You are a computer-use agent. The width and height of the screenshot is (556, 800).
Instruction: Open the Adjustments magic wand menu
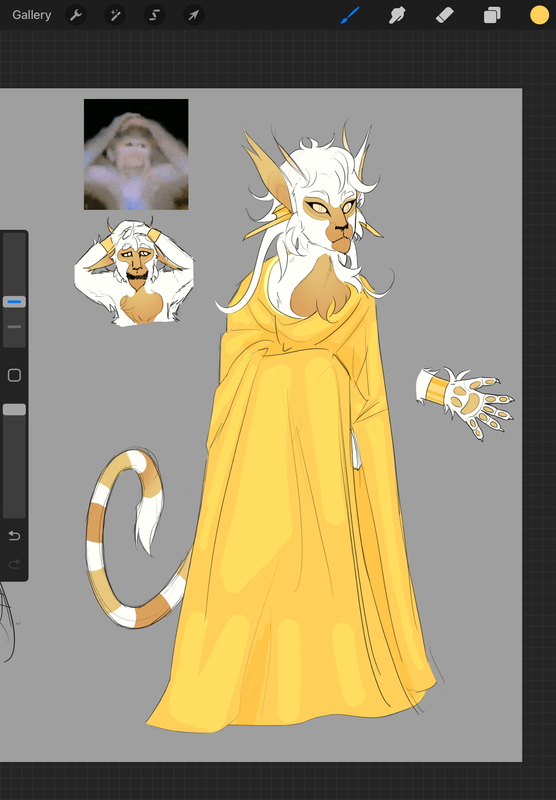pyautogui.click(x=115, y=15)
